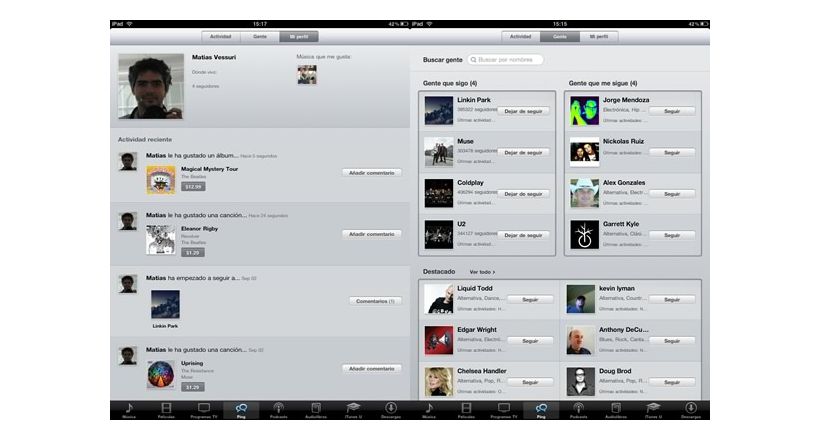Open thumbnail under Música que me gusta
This screenshot has height=440, width=820.
pyautogui.click(x=307, y=75)
